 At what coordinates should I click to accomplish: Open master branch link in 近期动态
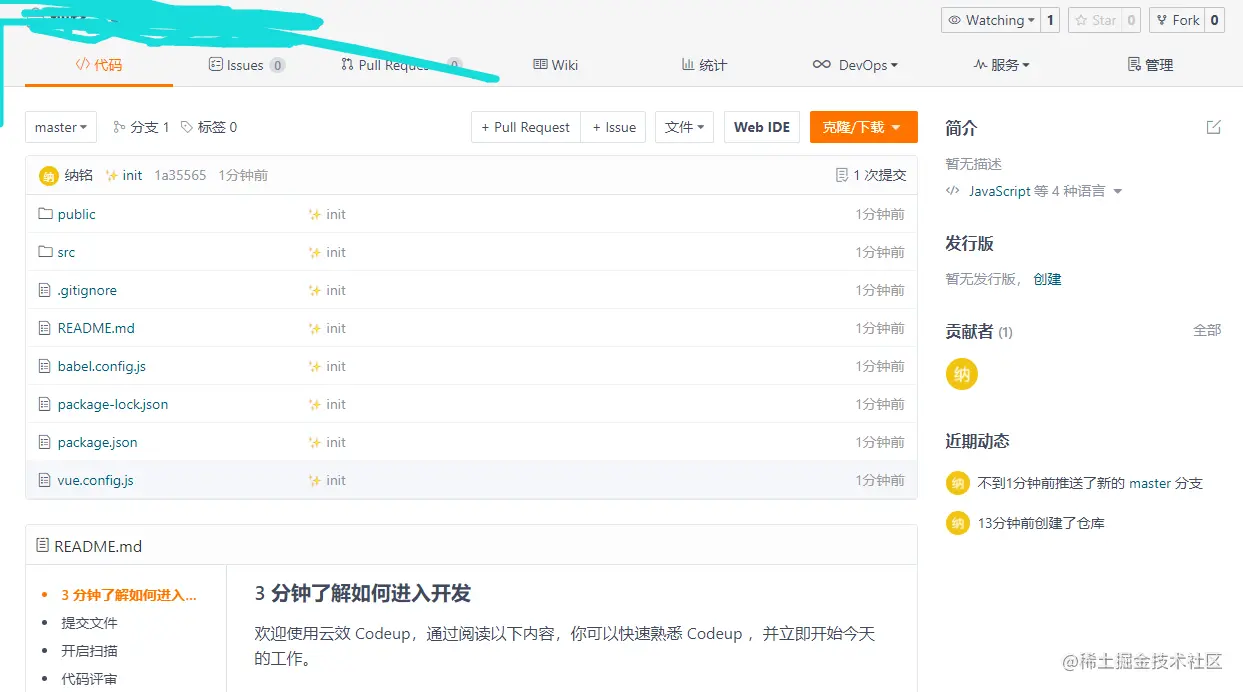coord(1150,483)
